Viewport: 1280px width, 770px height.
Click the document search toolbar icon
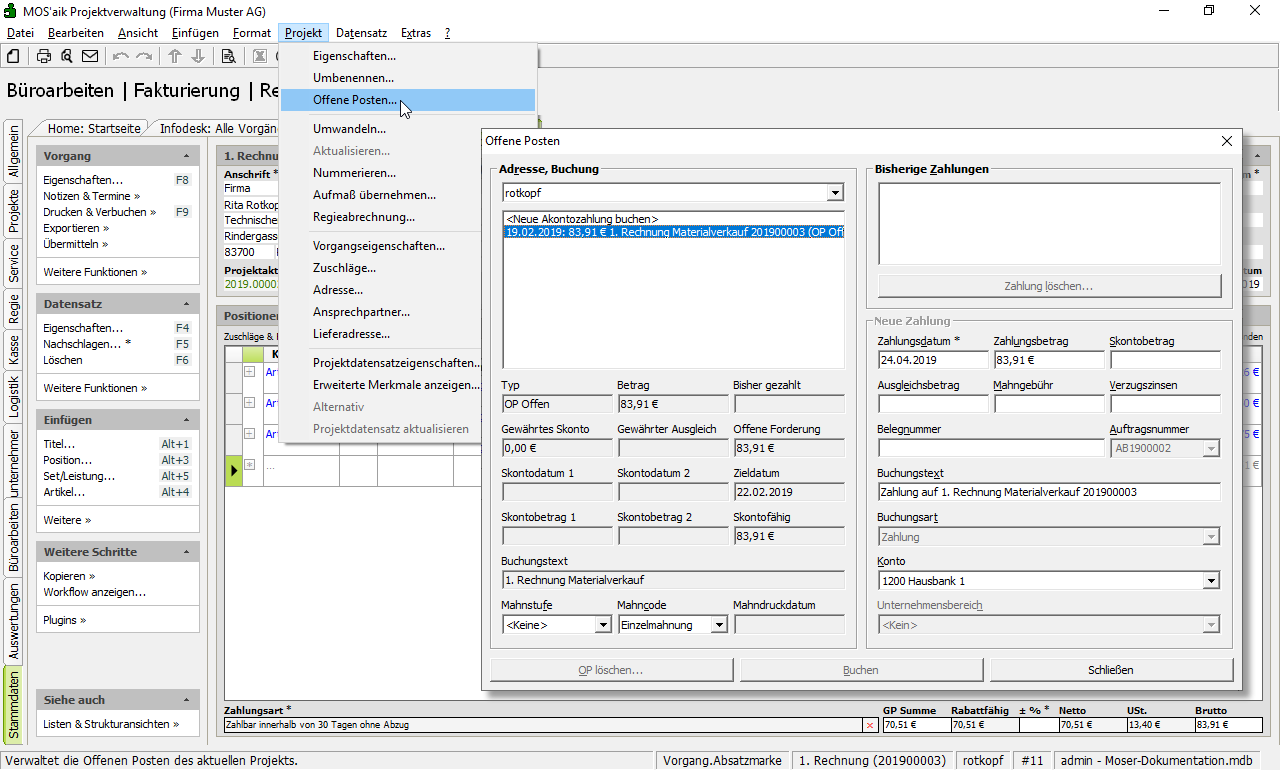tap(228, 56)
